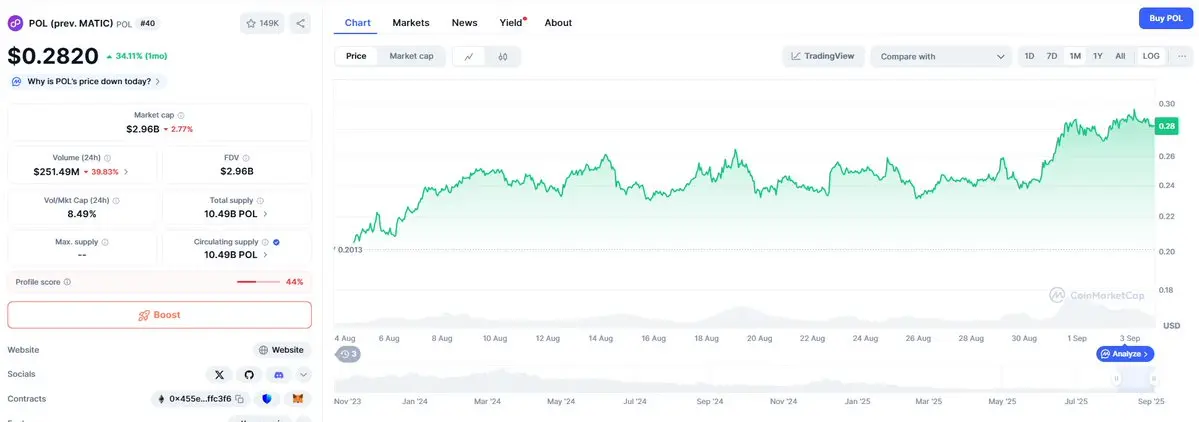This screenshot has width=1199, height=422.
Task: Select Market cap chart mode
Action: 411,56
